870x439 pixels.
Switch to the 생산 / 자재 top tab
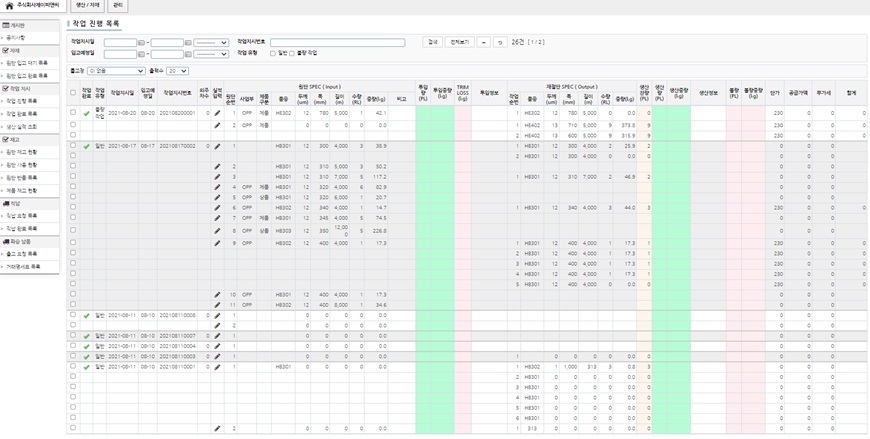coord(87,6)
